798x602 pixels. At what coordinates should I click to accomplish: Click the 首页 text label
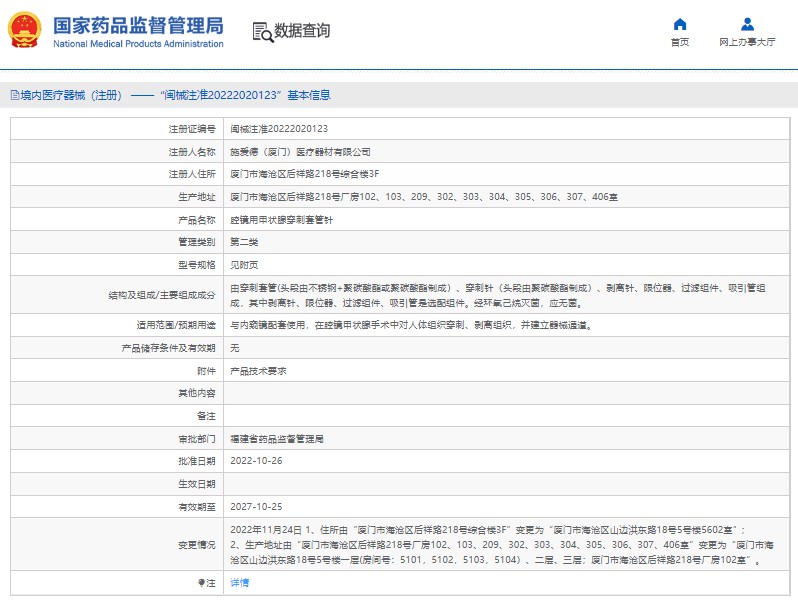(x=680, y=43)
